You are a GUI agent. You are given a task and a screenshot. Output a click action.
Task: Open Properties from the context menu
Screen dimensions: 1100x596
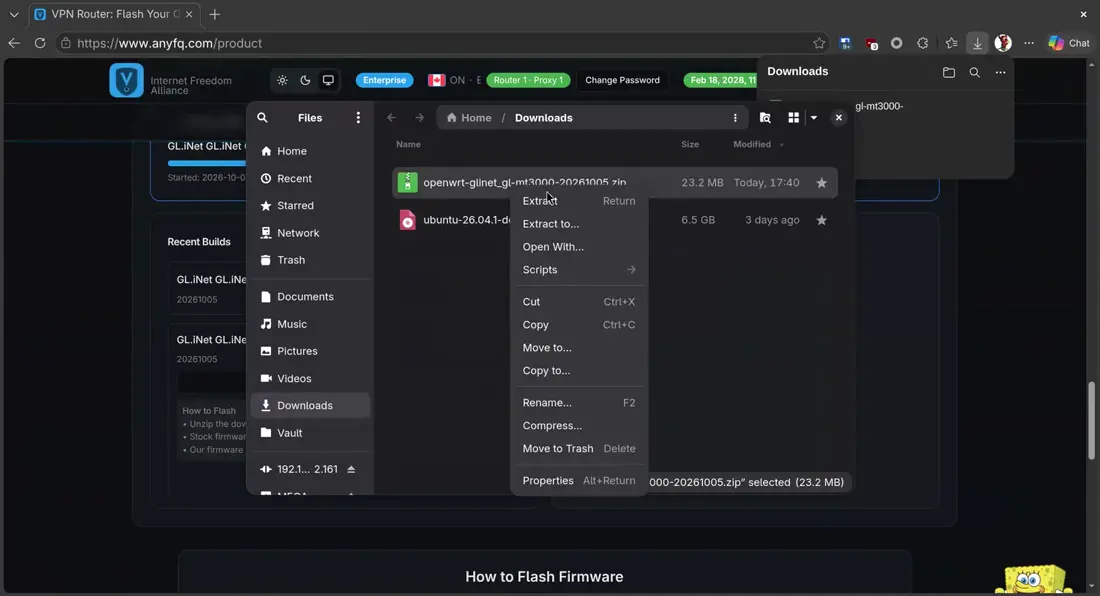579,481
